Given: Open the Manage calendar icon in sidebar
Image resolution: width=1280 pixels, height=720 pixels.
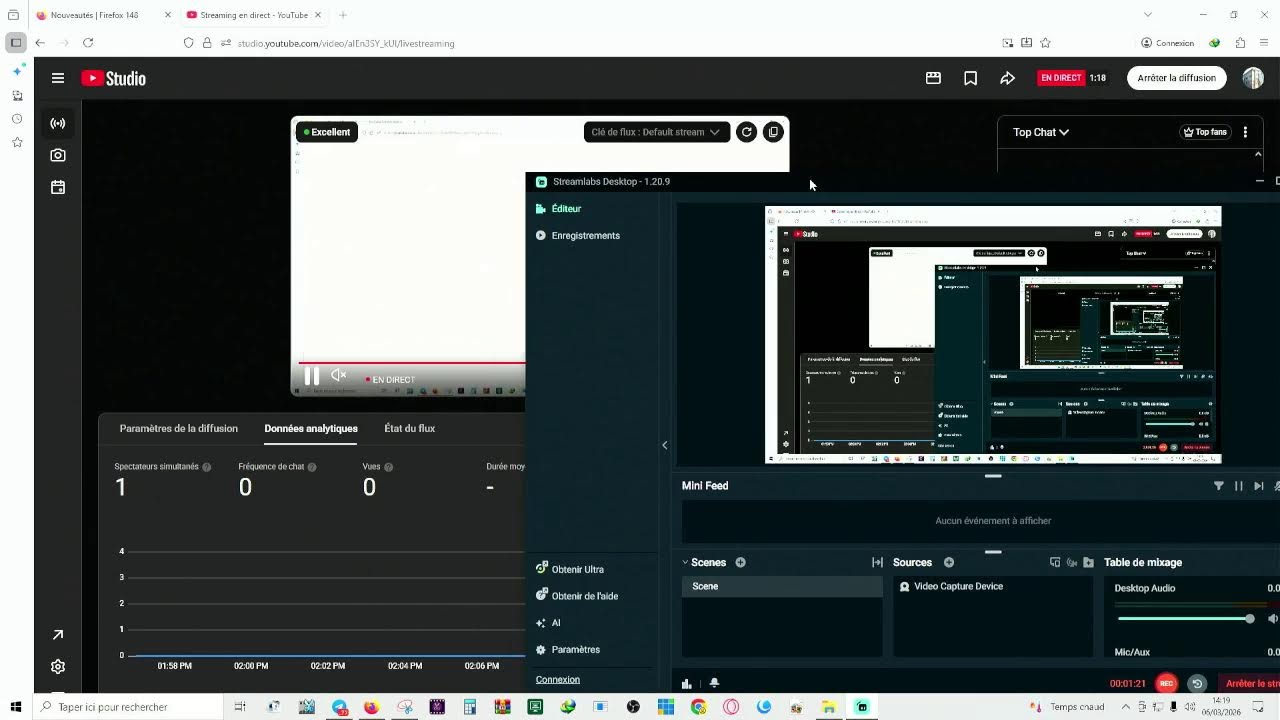Looking at the screenshot, I should 58,187.
